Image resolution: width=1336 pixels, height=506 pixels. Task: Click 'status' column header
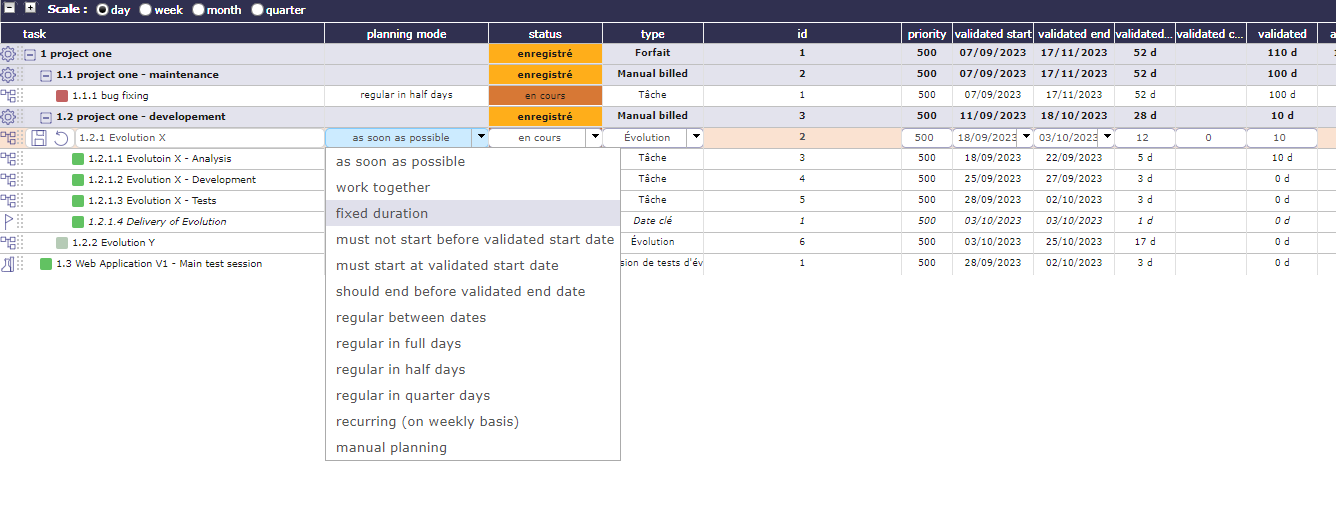point(546,34)
